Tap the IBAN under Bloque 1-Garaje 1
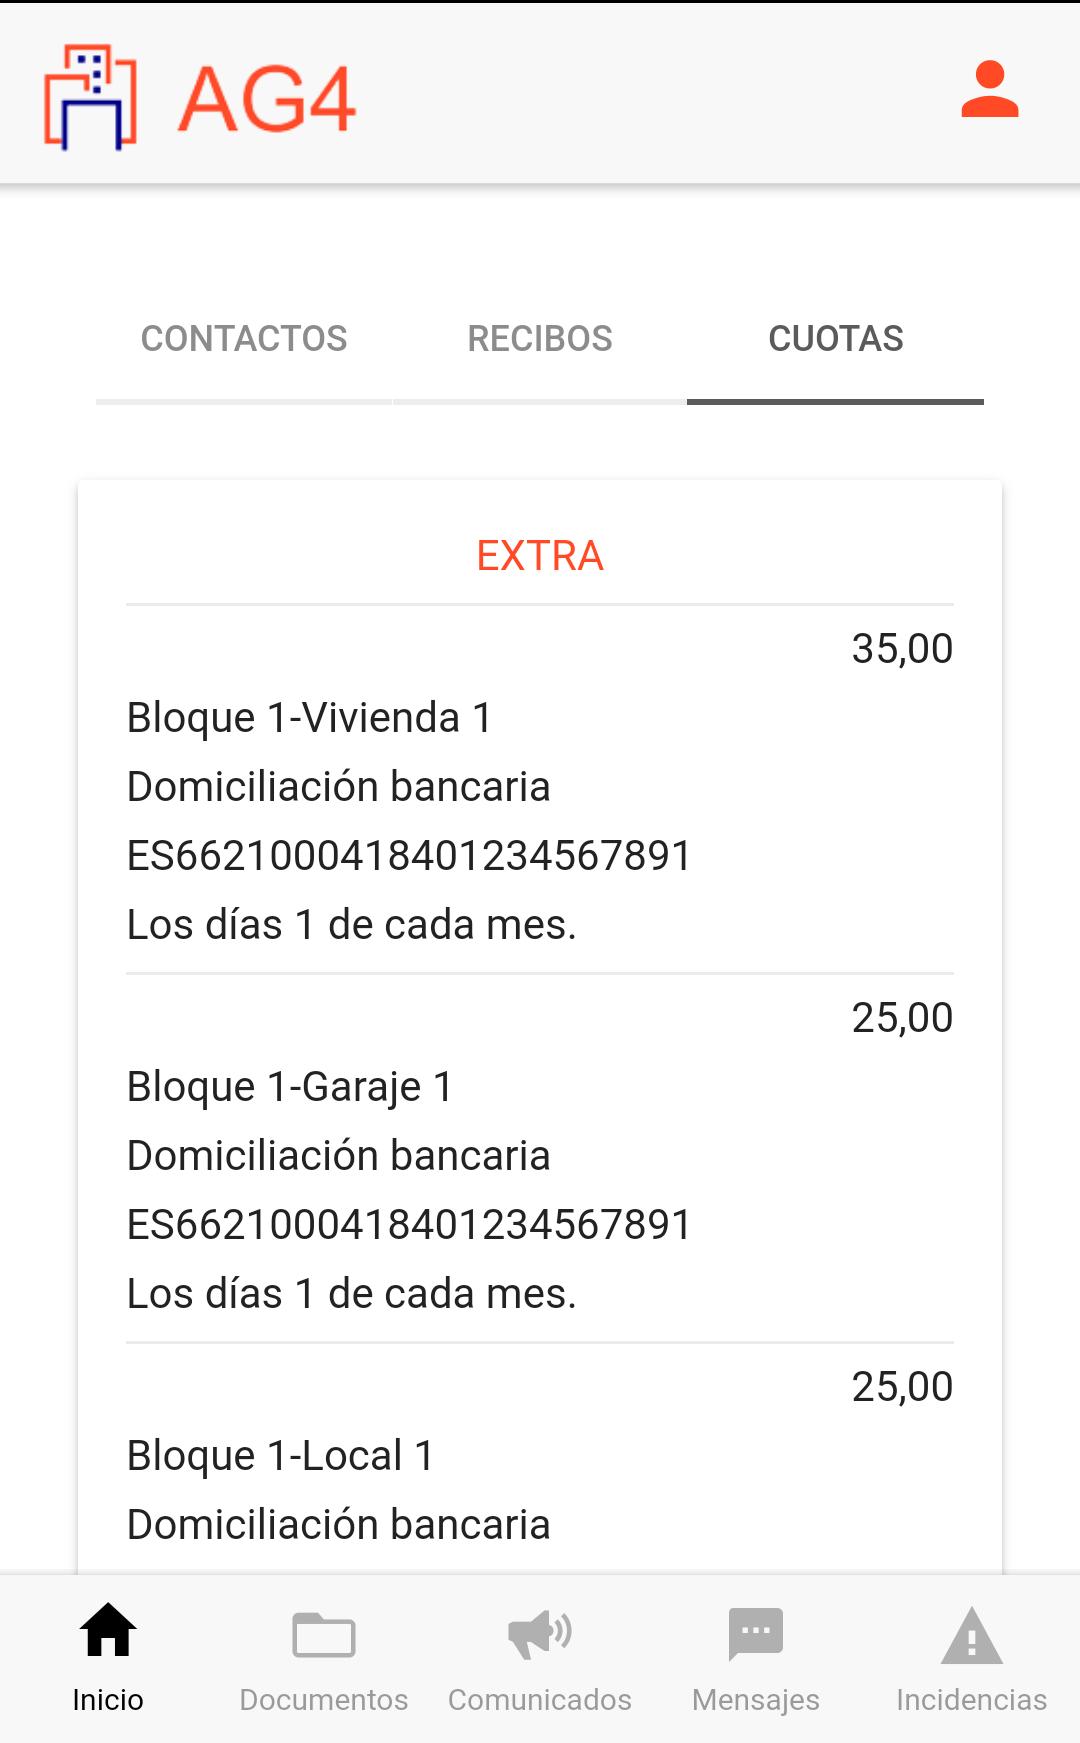This screenshot has height=1743, width=1080. [x=409, y=1225]
